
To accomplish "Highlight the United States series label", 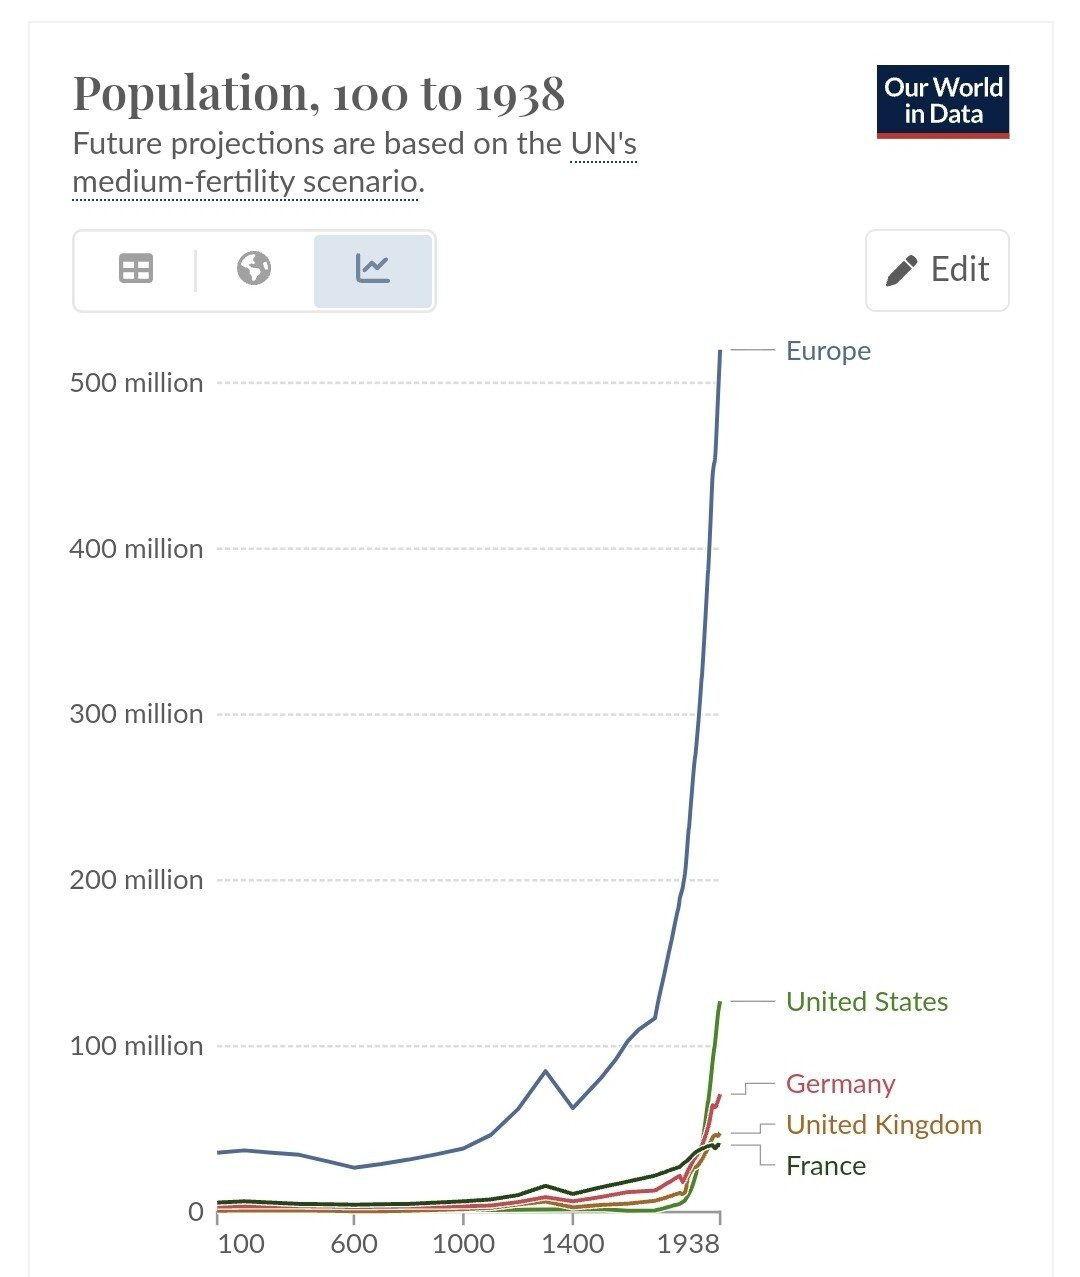I will [866, 1002].
